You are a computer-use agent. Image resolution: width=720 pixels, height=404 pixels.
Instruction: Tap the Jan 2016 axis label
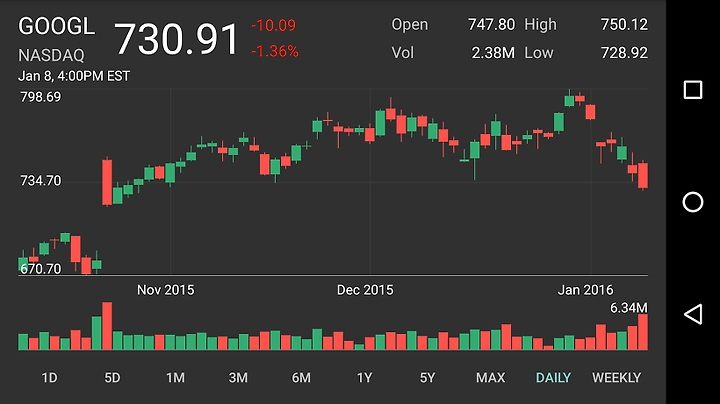pyautogui.click(x=585, y=290)
